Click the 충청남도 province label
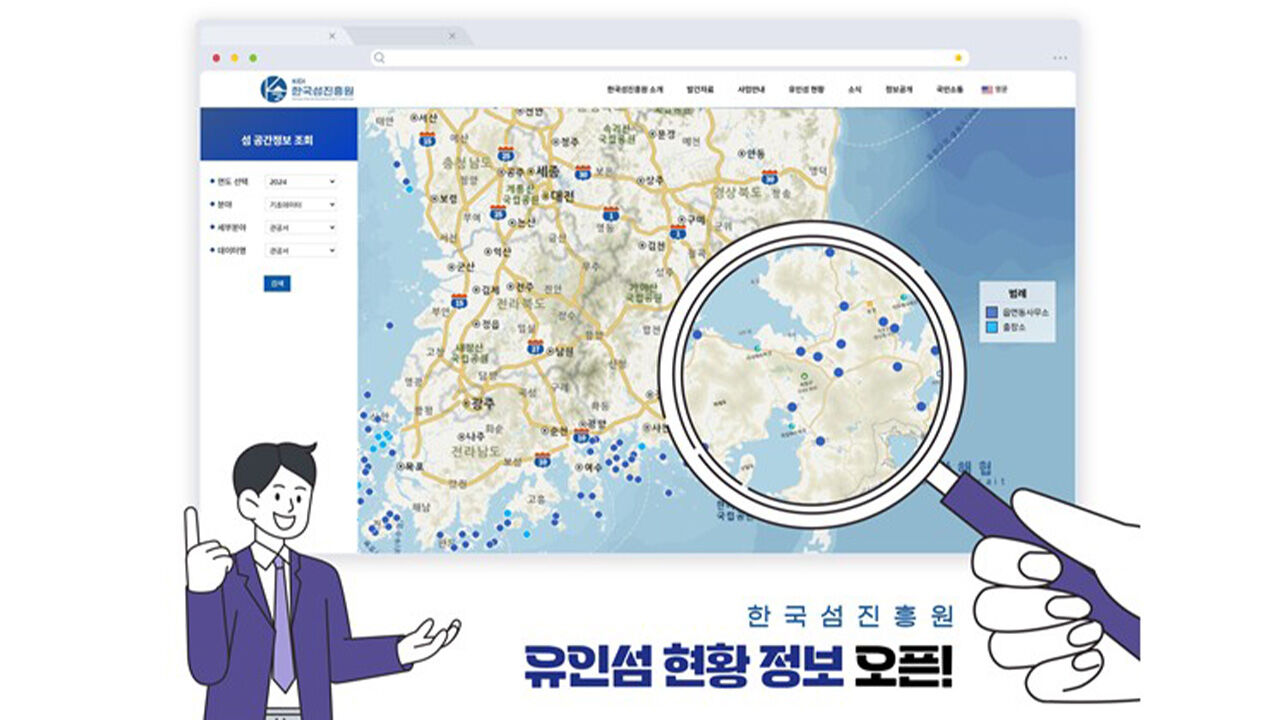 click(x=468, y=161)
